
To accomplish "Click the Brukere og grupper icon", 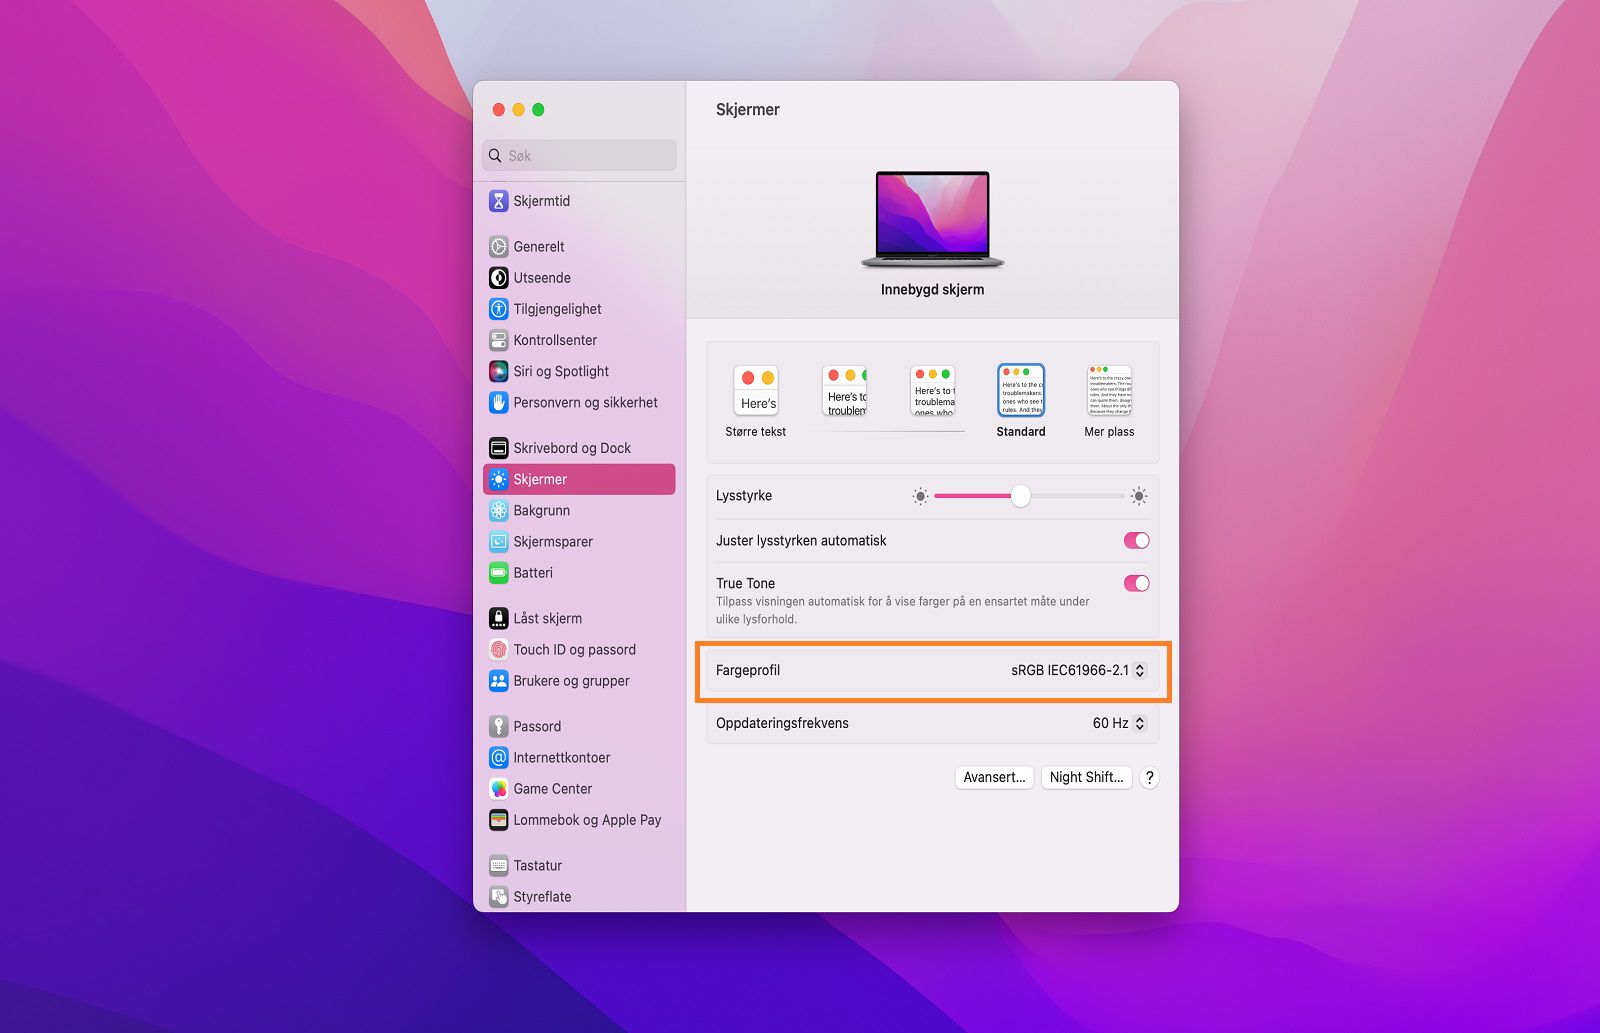I will pos(498,681).
